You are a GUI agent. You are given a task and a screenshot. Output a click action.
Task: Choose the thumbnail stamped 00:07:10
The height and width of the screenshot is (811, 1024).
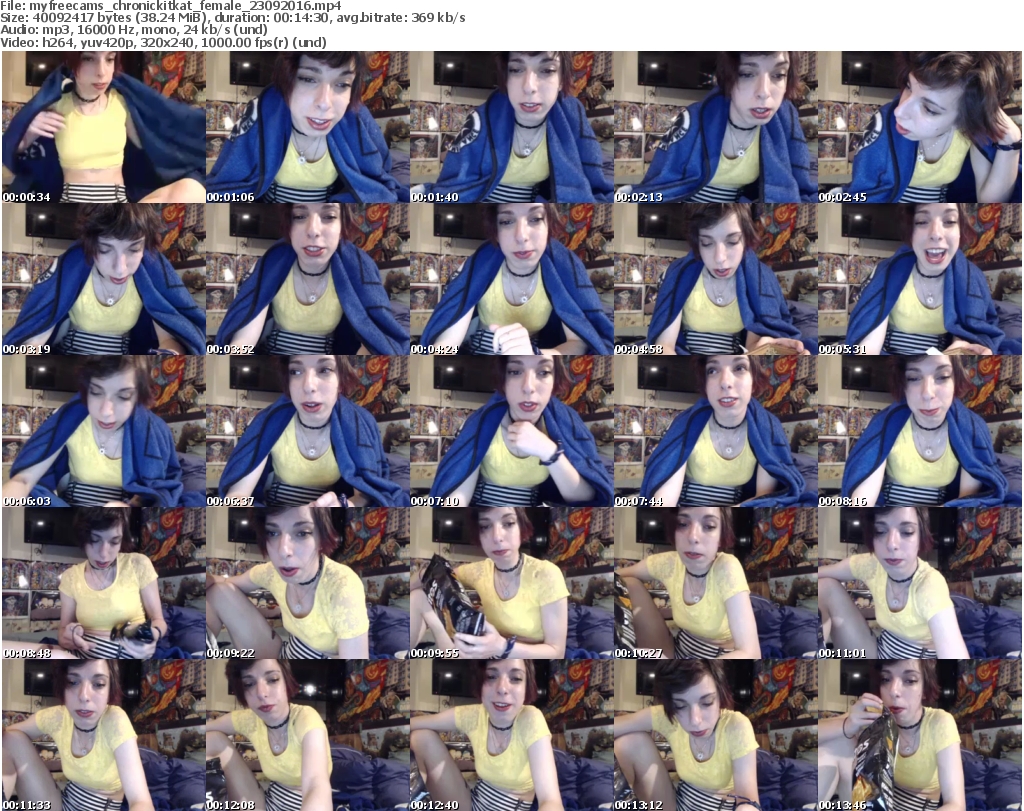pyautogui.click(x=511, y=432)
